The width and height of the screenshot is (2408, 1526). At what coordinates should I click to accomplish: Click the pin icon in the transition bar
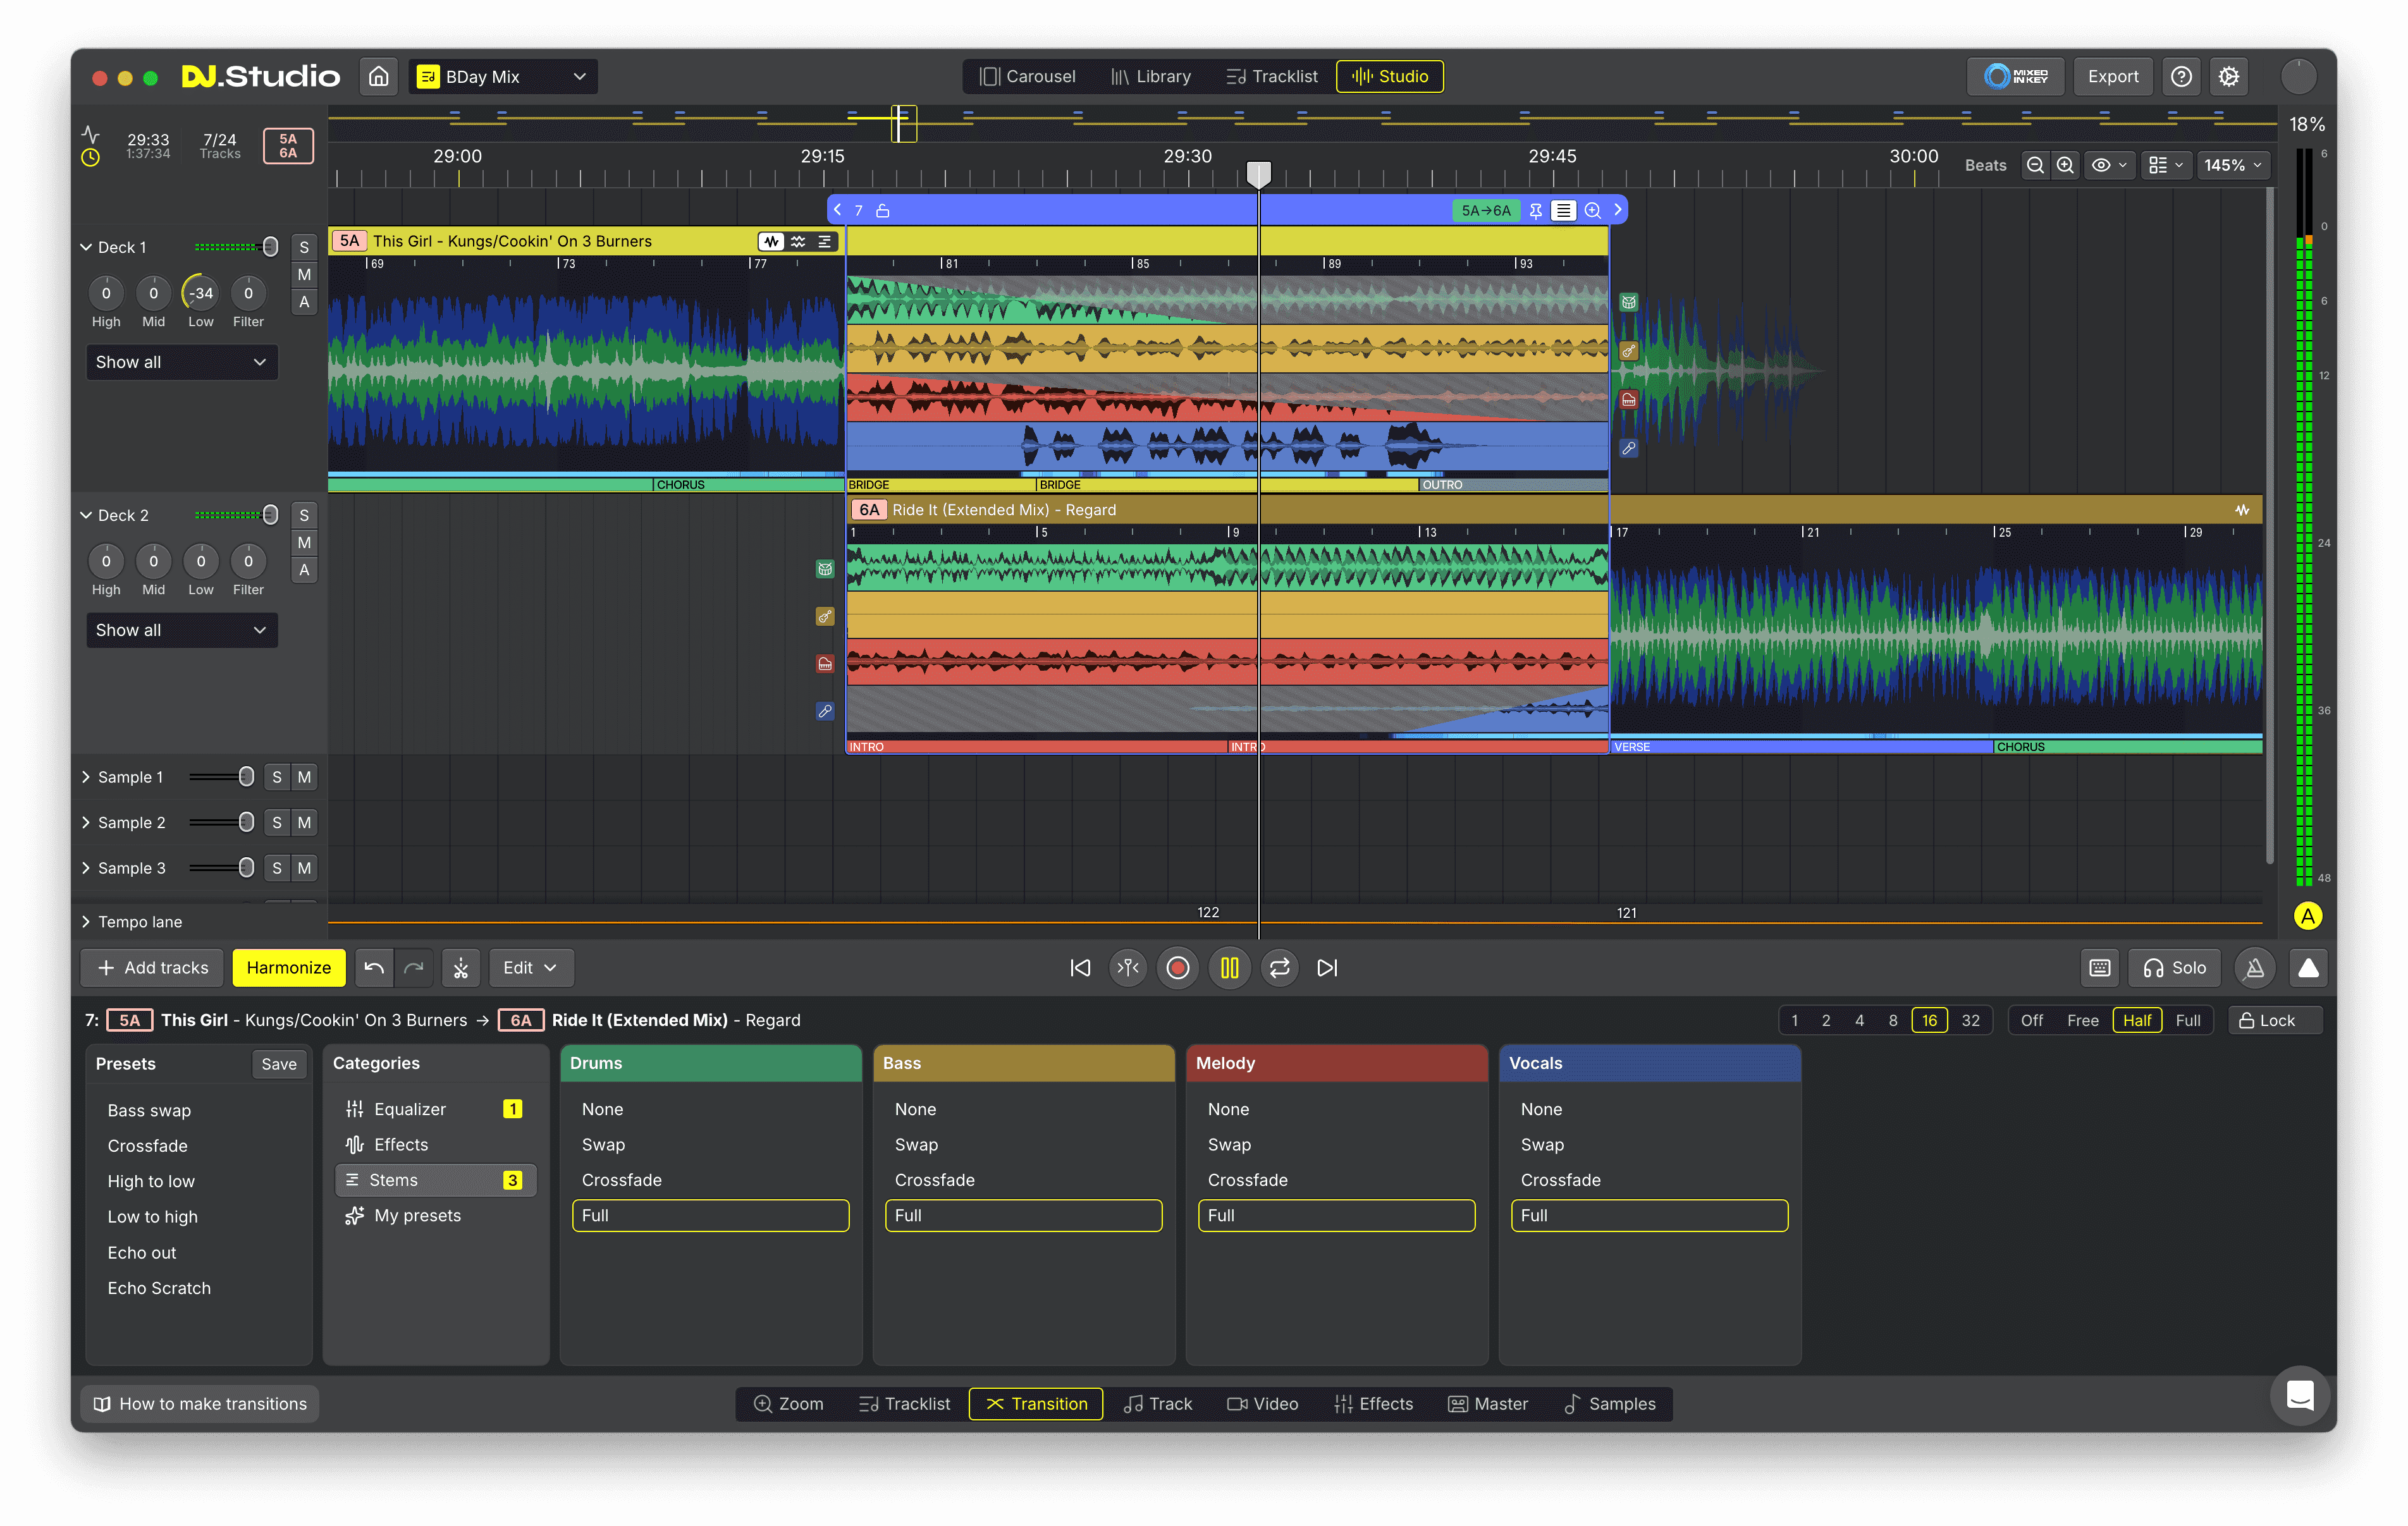tap(1535, 210)
